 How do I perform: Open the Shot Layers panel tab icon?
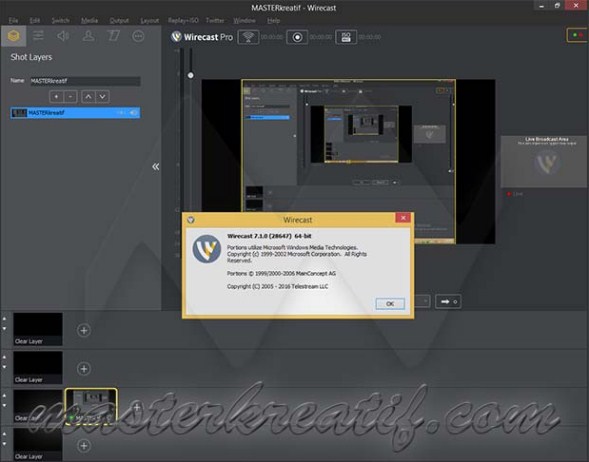click(x=14, y=36)
